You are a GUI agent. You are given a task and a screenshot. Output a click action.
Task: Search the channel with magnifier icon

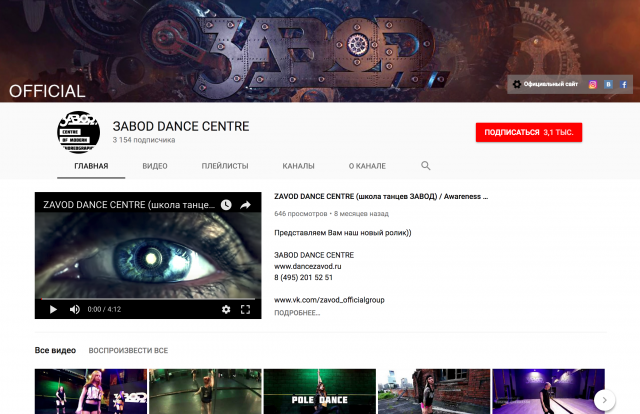click(425, 166)
